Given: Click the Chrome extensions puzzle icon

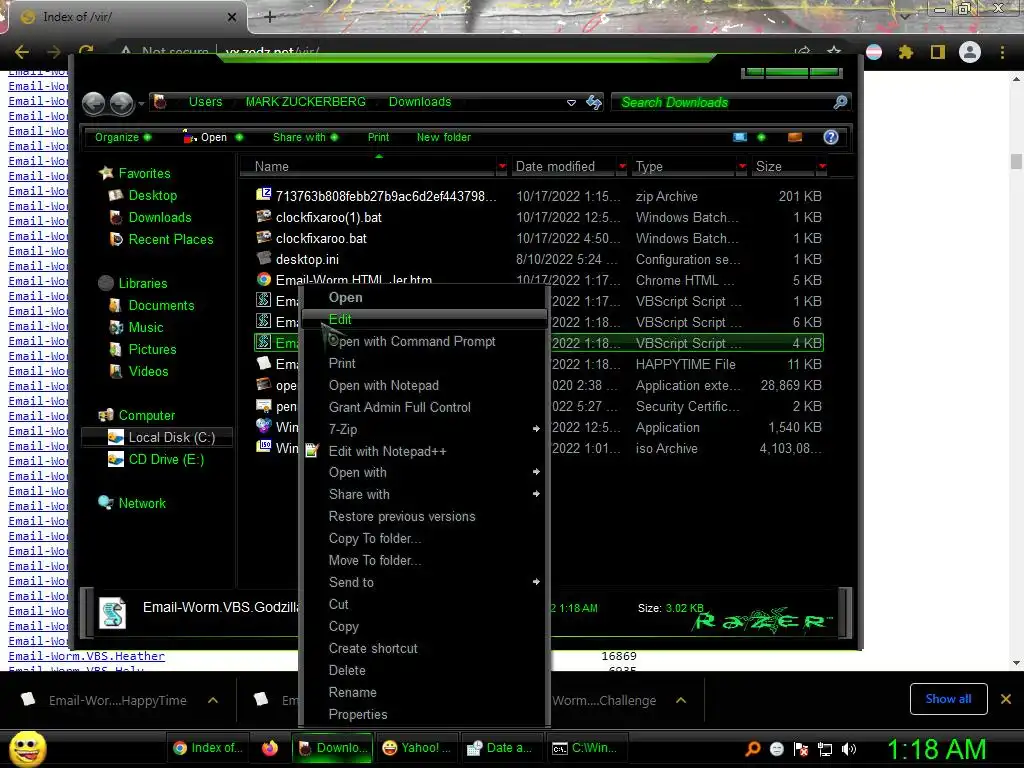Looking at the screenshot, I should tap(905, 52).
